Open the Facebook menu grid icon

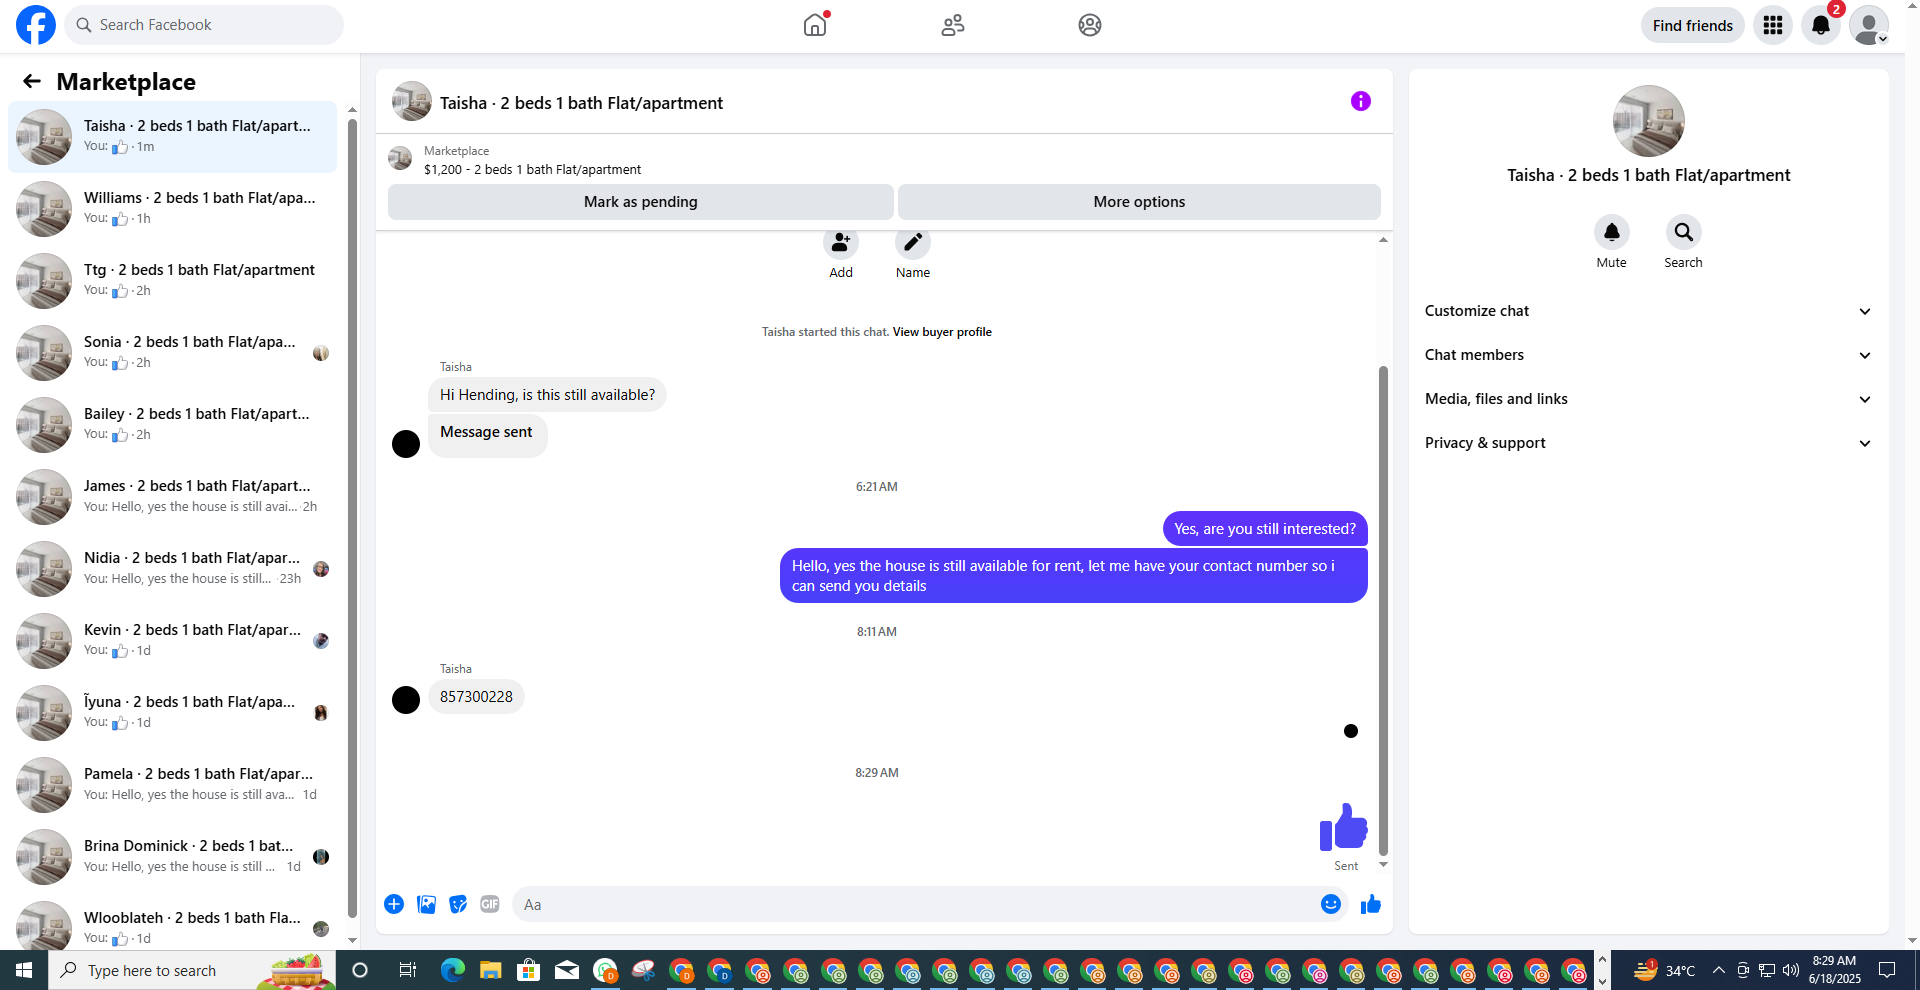click(1773, 25)
